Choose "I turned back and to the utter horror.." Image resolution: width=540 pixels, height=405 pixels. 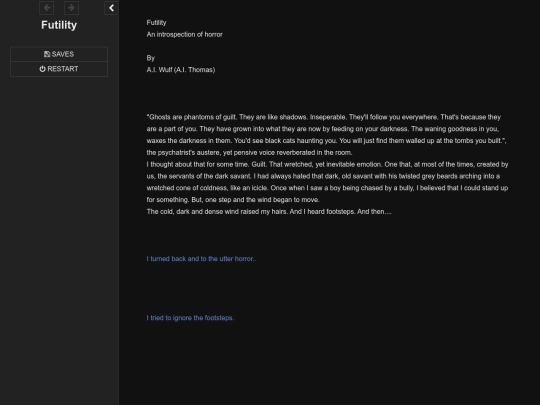(x=201, y=259)
